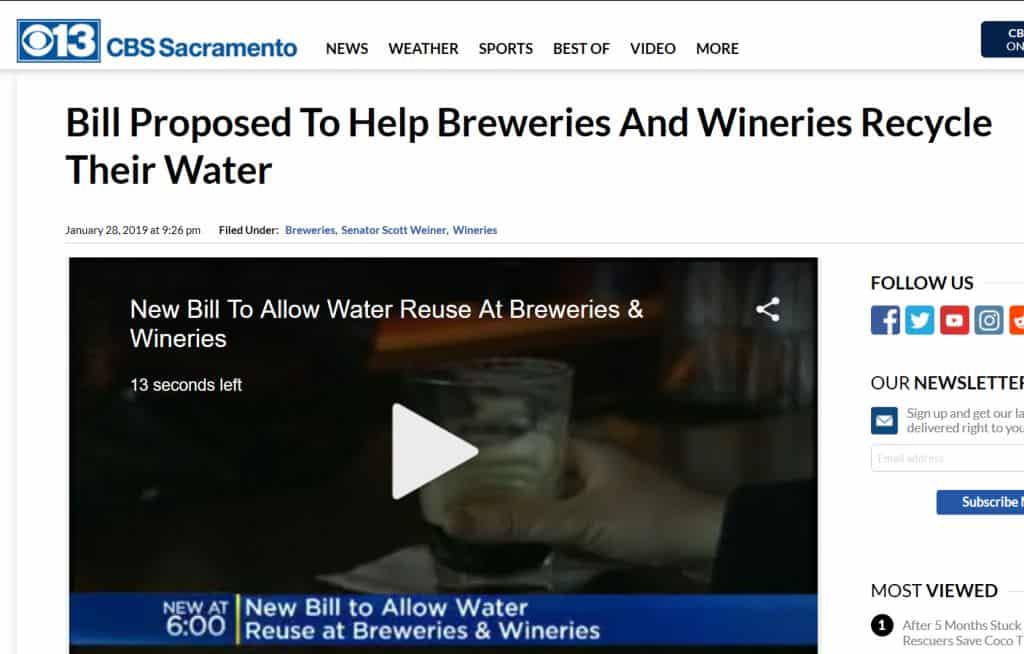Follow the Wineries tag link

click(x=475, y=230)
